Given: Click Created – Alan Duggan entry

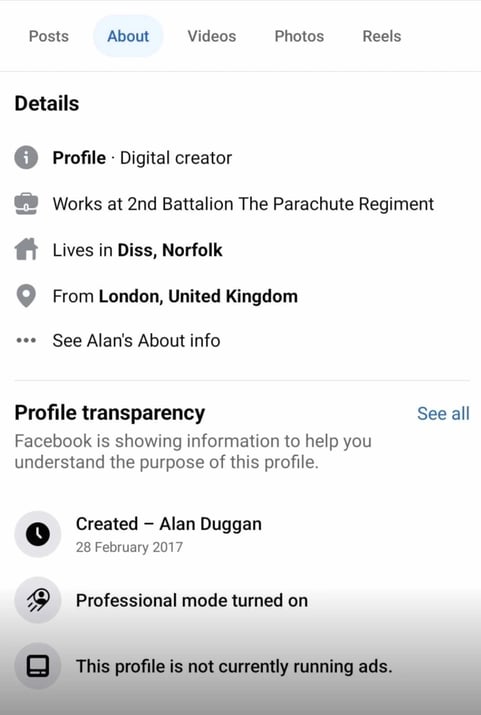Looking at the screenshot, I should [x=169, y=534].
